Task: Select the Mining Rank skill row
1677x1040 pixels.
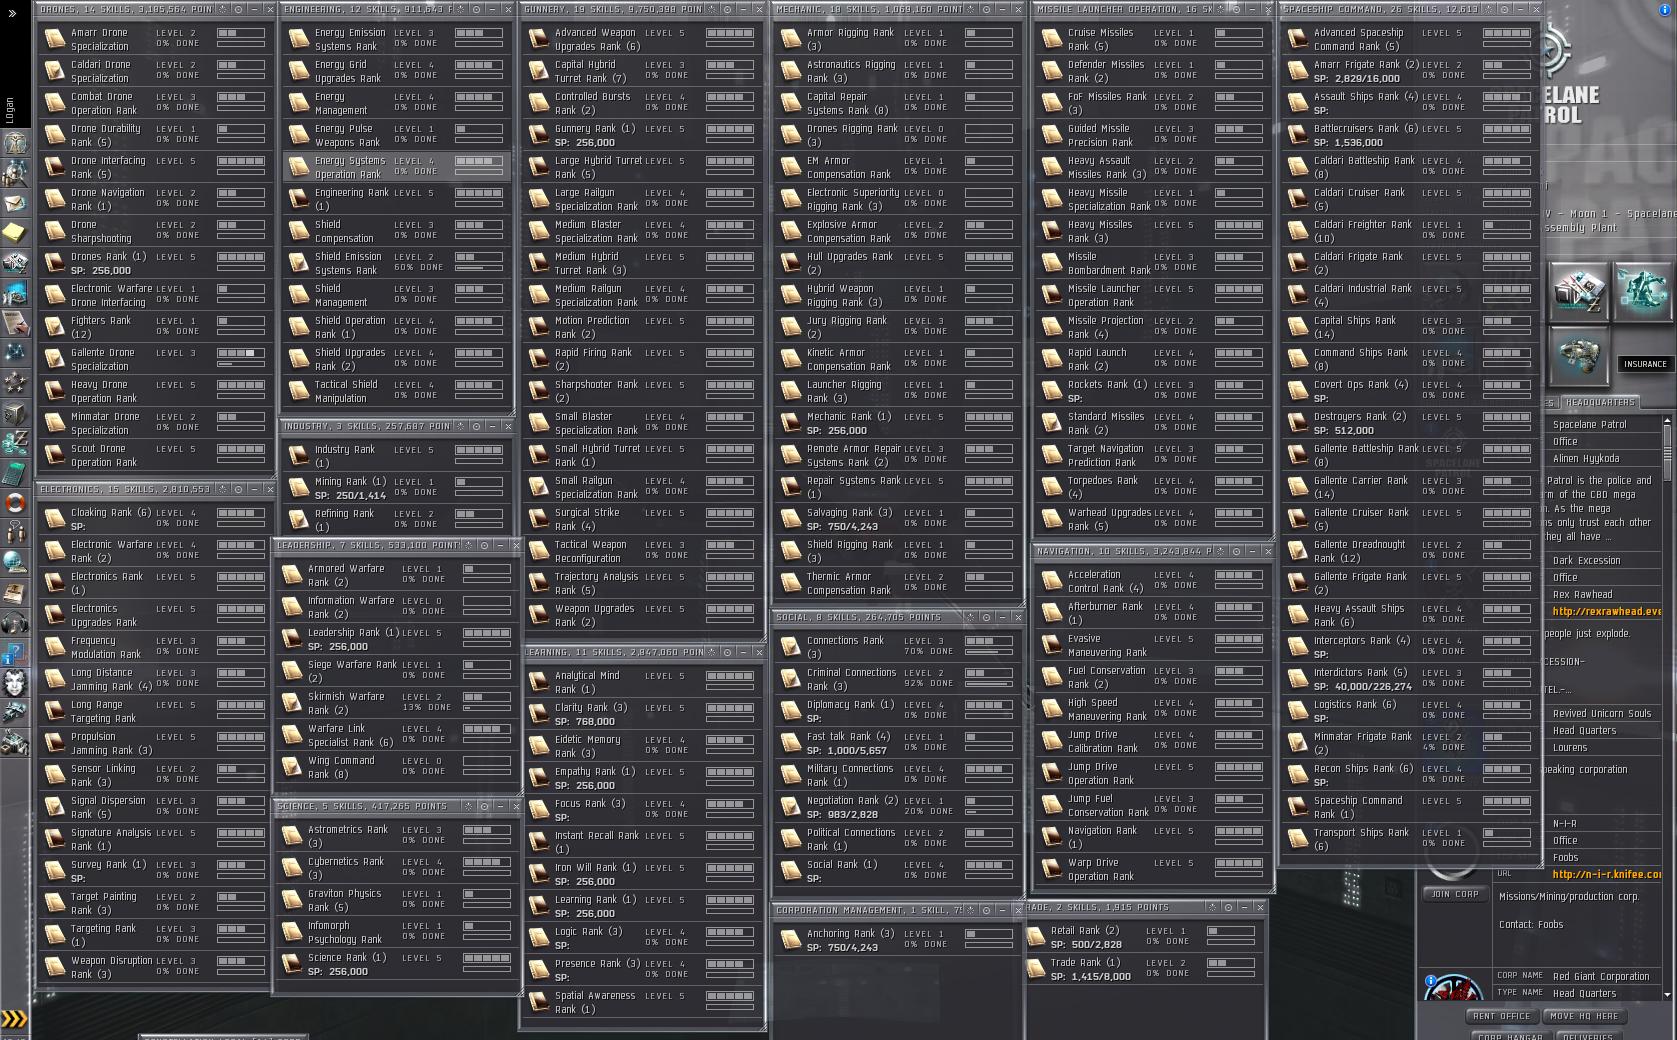Action: coord(396,488)
